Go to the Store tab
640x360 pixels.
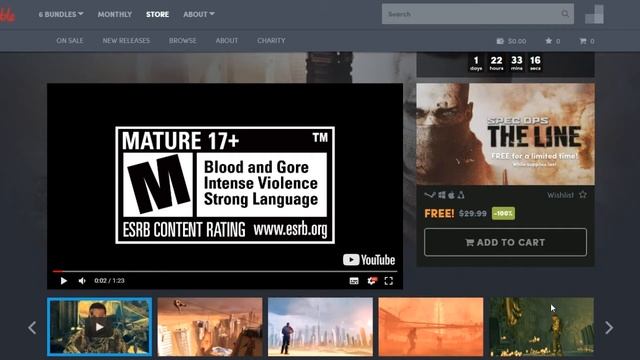pyautogui.click(x=157, y=14)
